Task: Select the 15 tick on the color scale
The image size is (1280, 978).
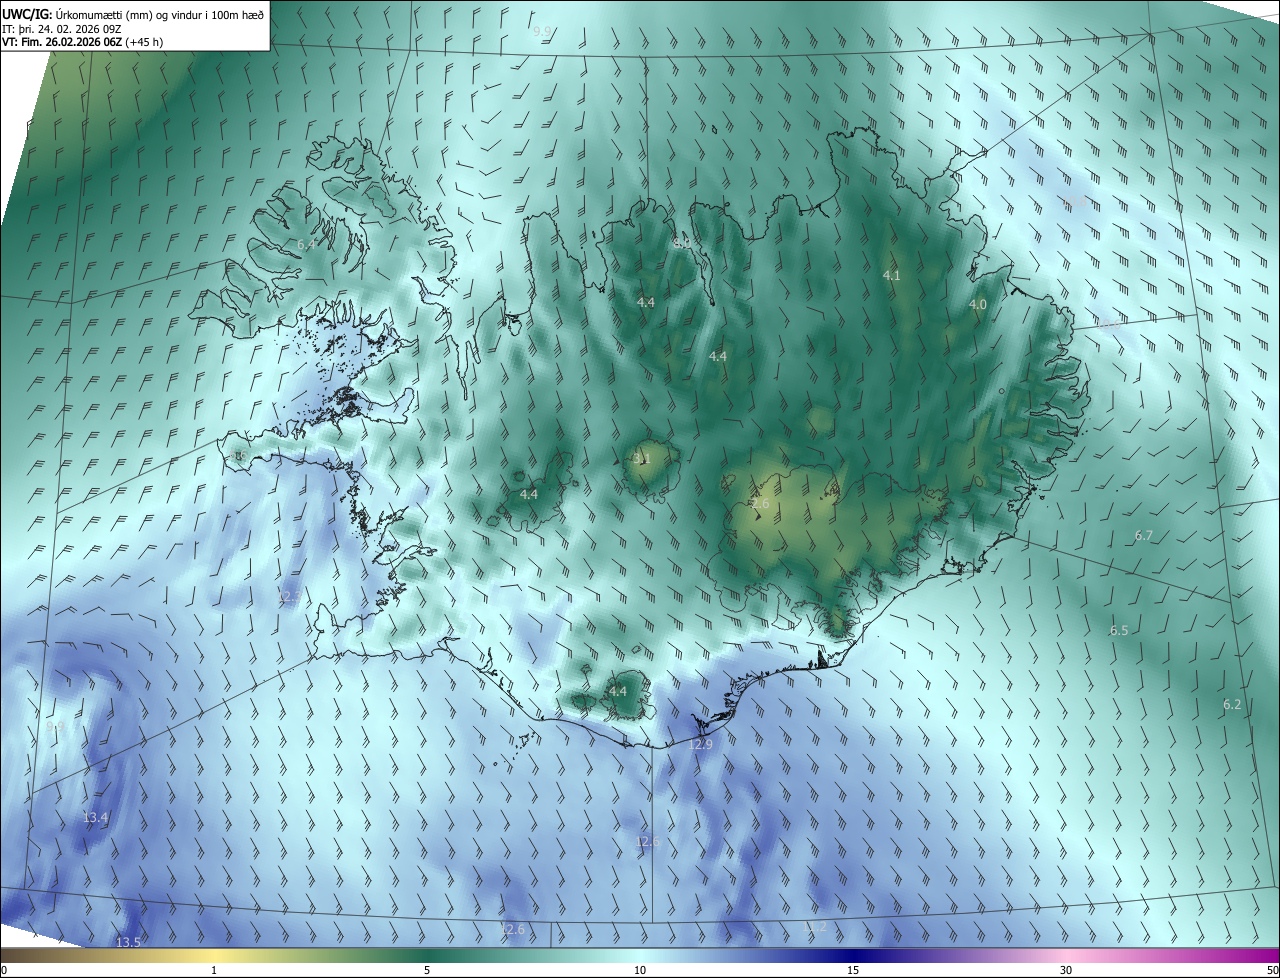Action: (x=853, y=971)
